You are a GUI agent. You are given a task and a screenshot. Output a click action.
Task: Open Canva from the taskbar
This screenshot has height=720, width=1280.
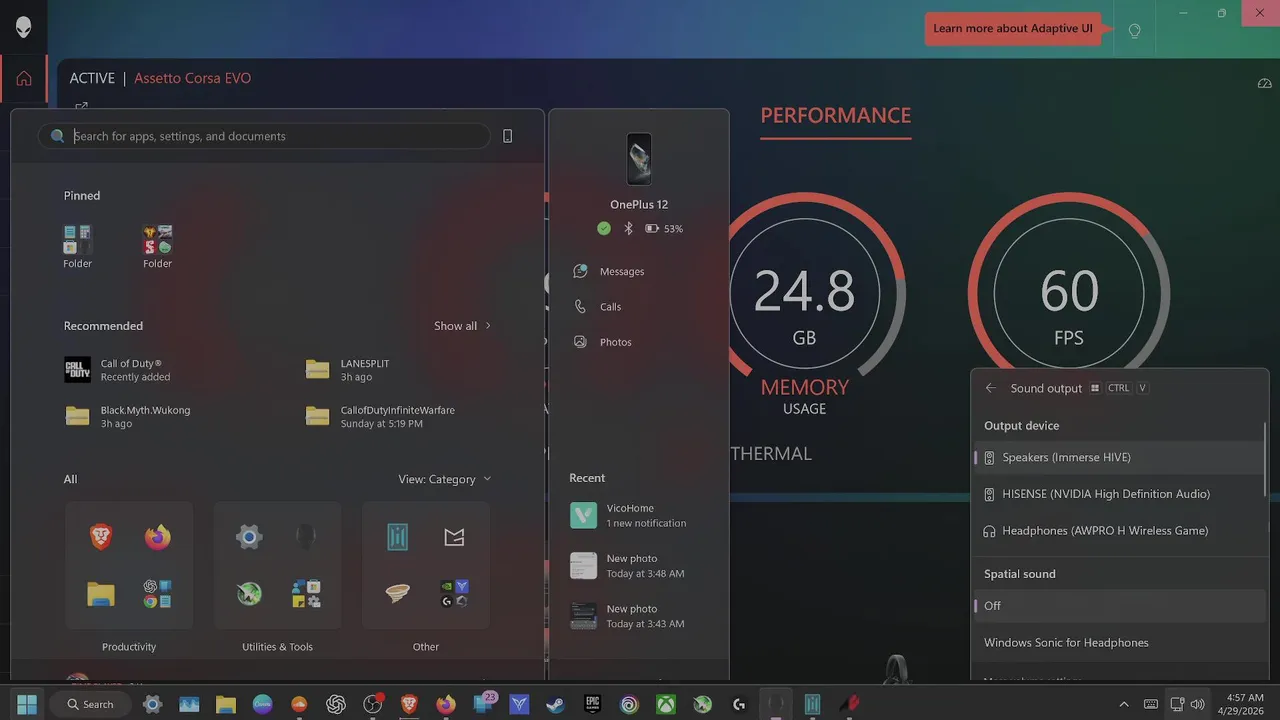point(262,704)
